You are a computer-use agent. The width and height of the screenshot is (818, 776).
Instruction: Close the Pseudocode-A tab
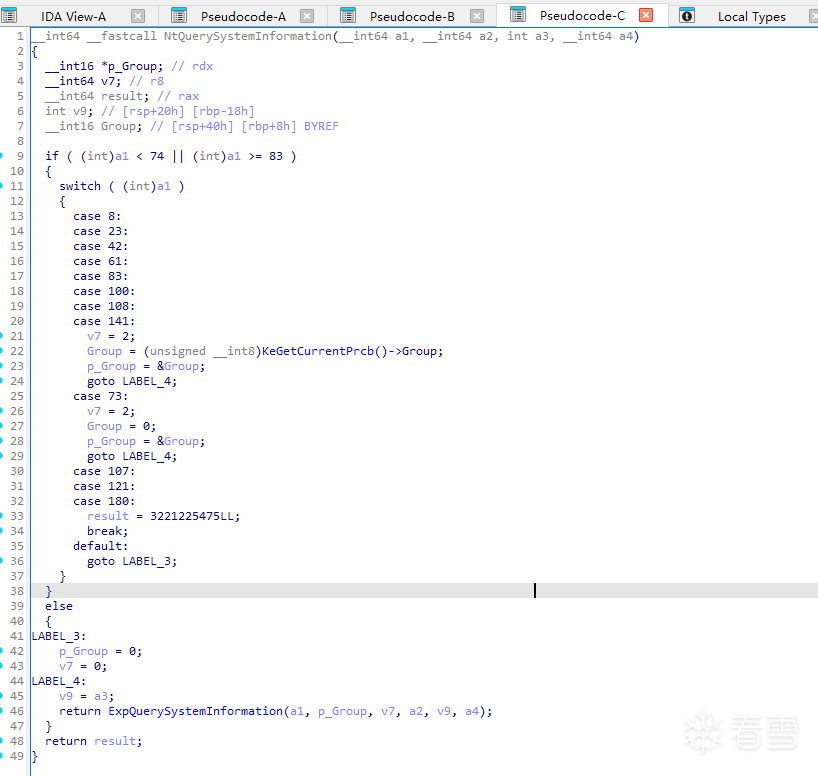click(307, 16)
